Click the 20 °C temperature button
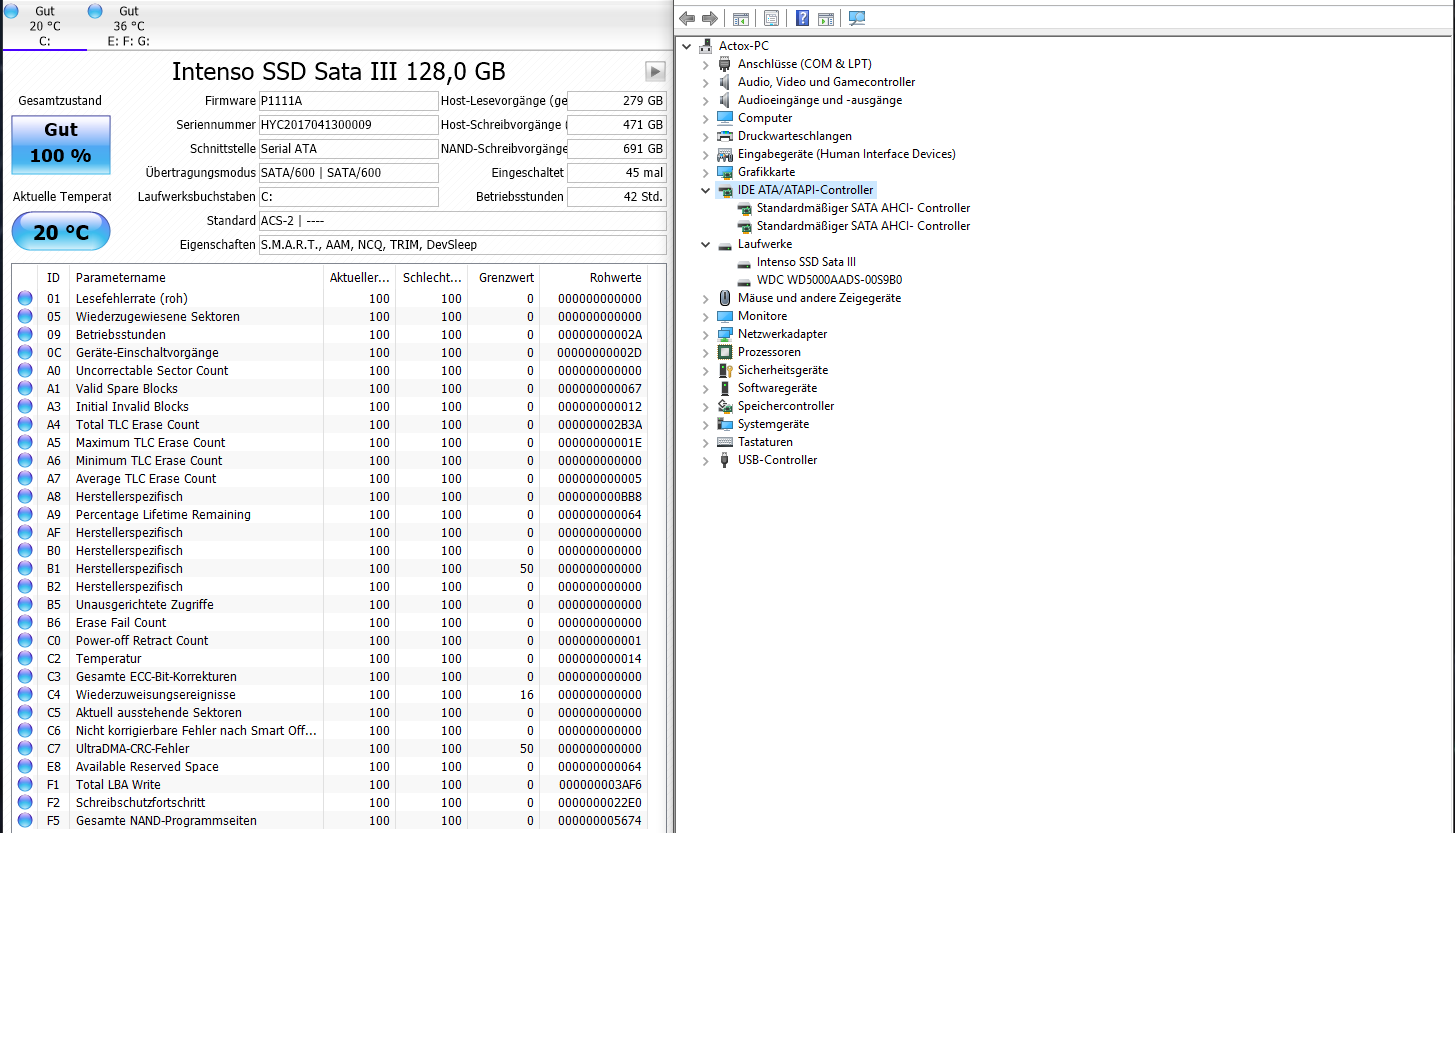 (x=61, y=232)
